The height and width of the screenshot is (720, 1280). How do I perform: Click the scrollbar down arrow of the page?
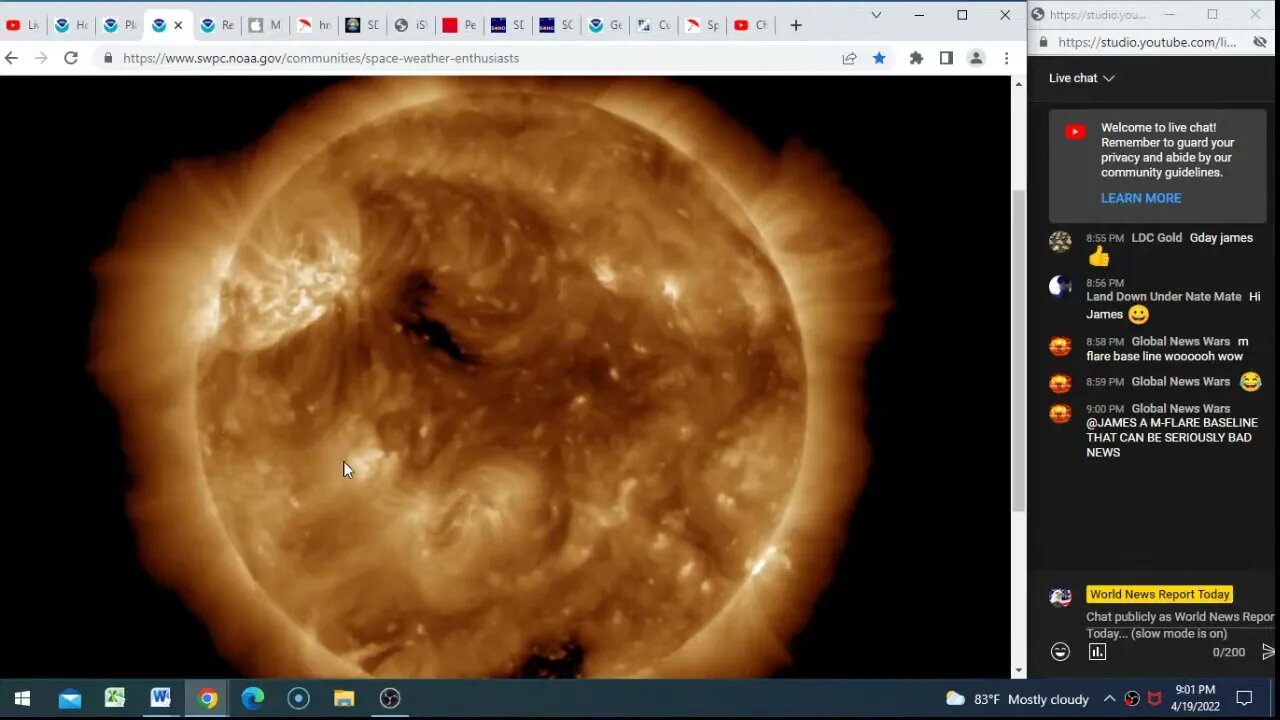[x=1019, y=671]
